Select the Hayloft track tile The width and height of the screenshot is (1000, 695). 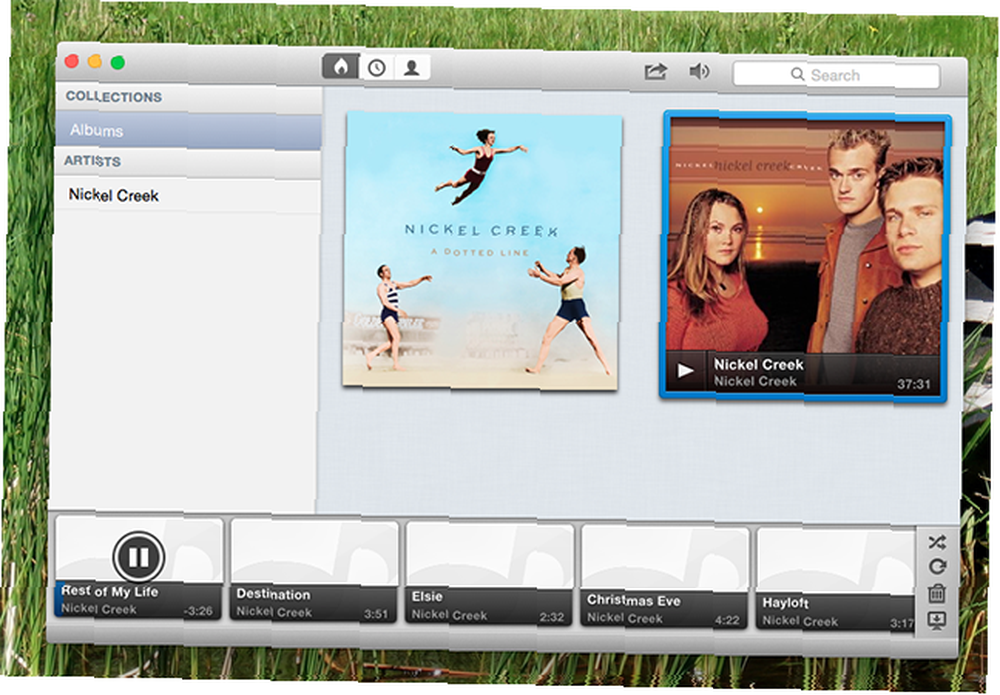835,580
